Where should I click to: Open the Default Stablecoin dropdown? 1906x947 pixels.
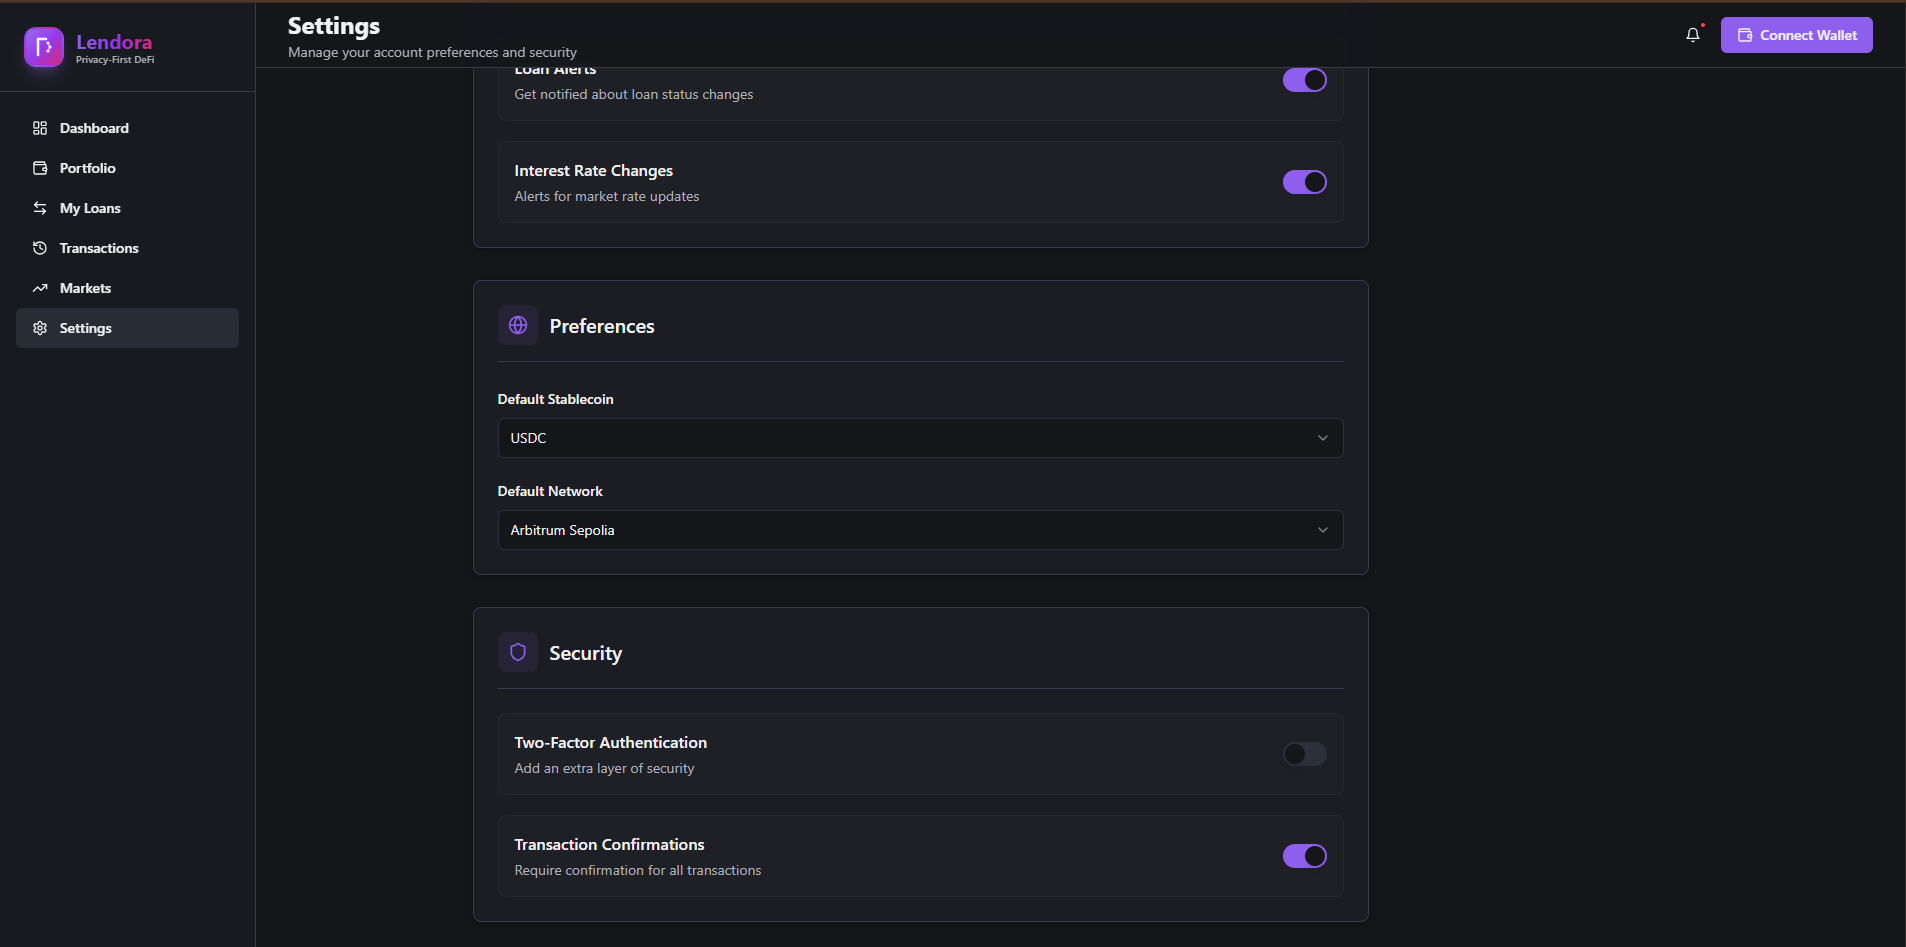(920, 438)
